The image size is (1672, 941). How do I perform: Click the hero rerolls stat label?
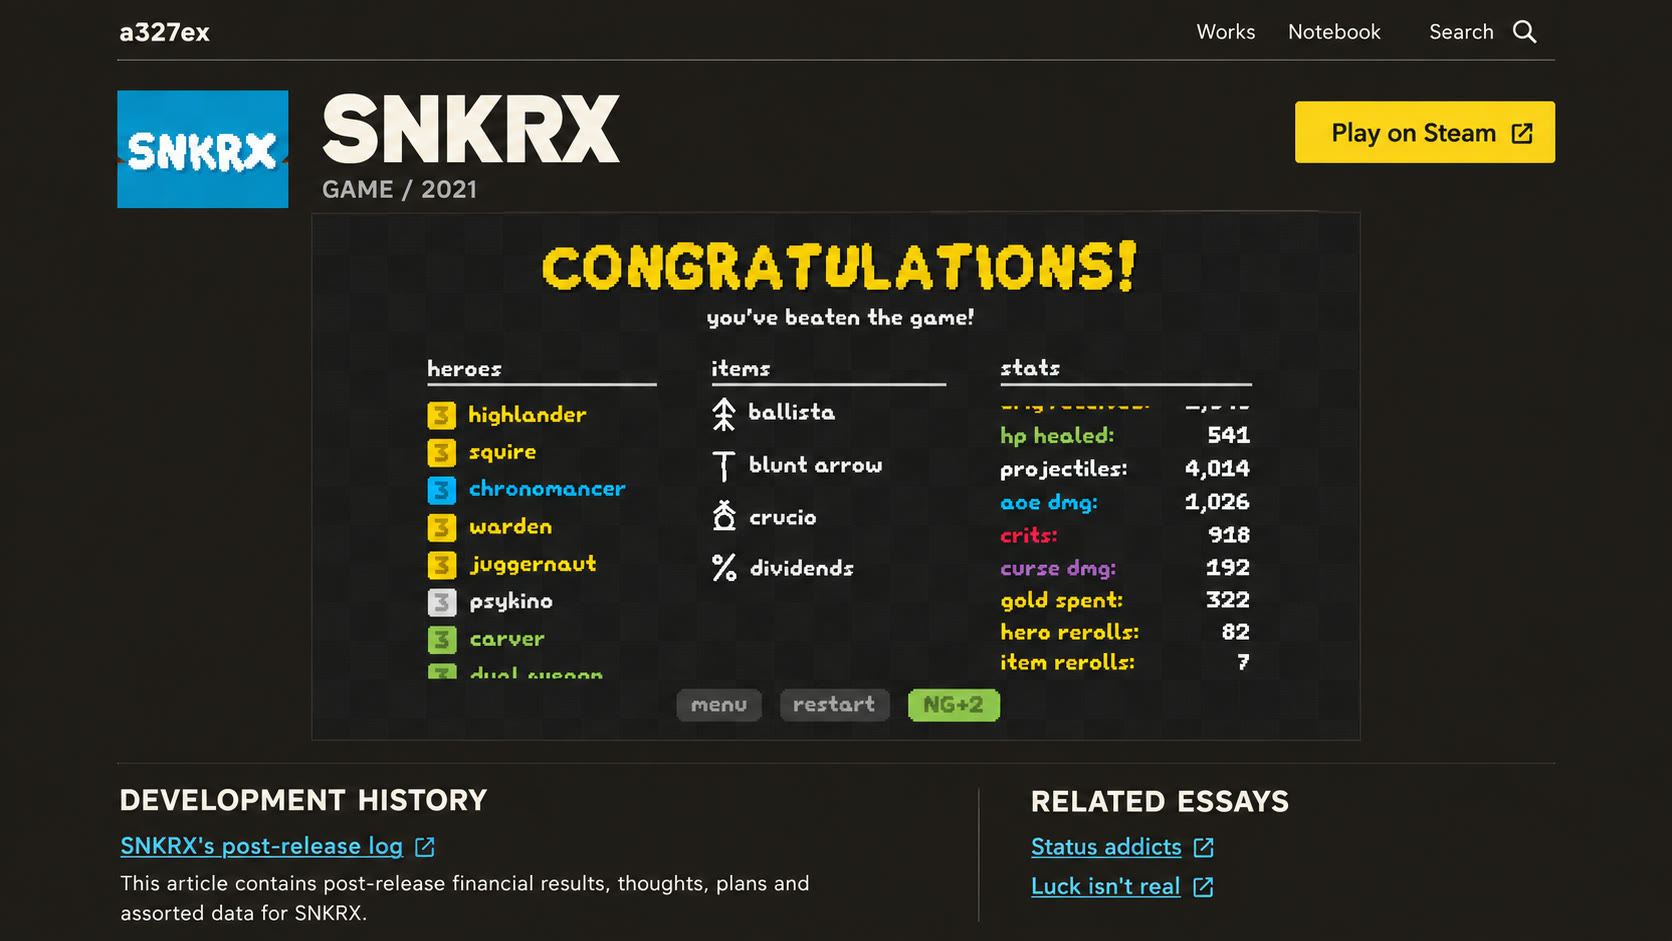pos(1069,632)
